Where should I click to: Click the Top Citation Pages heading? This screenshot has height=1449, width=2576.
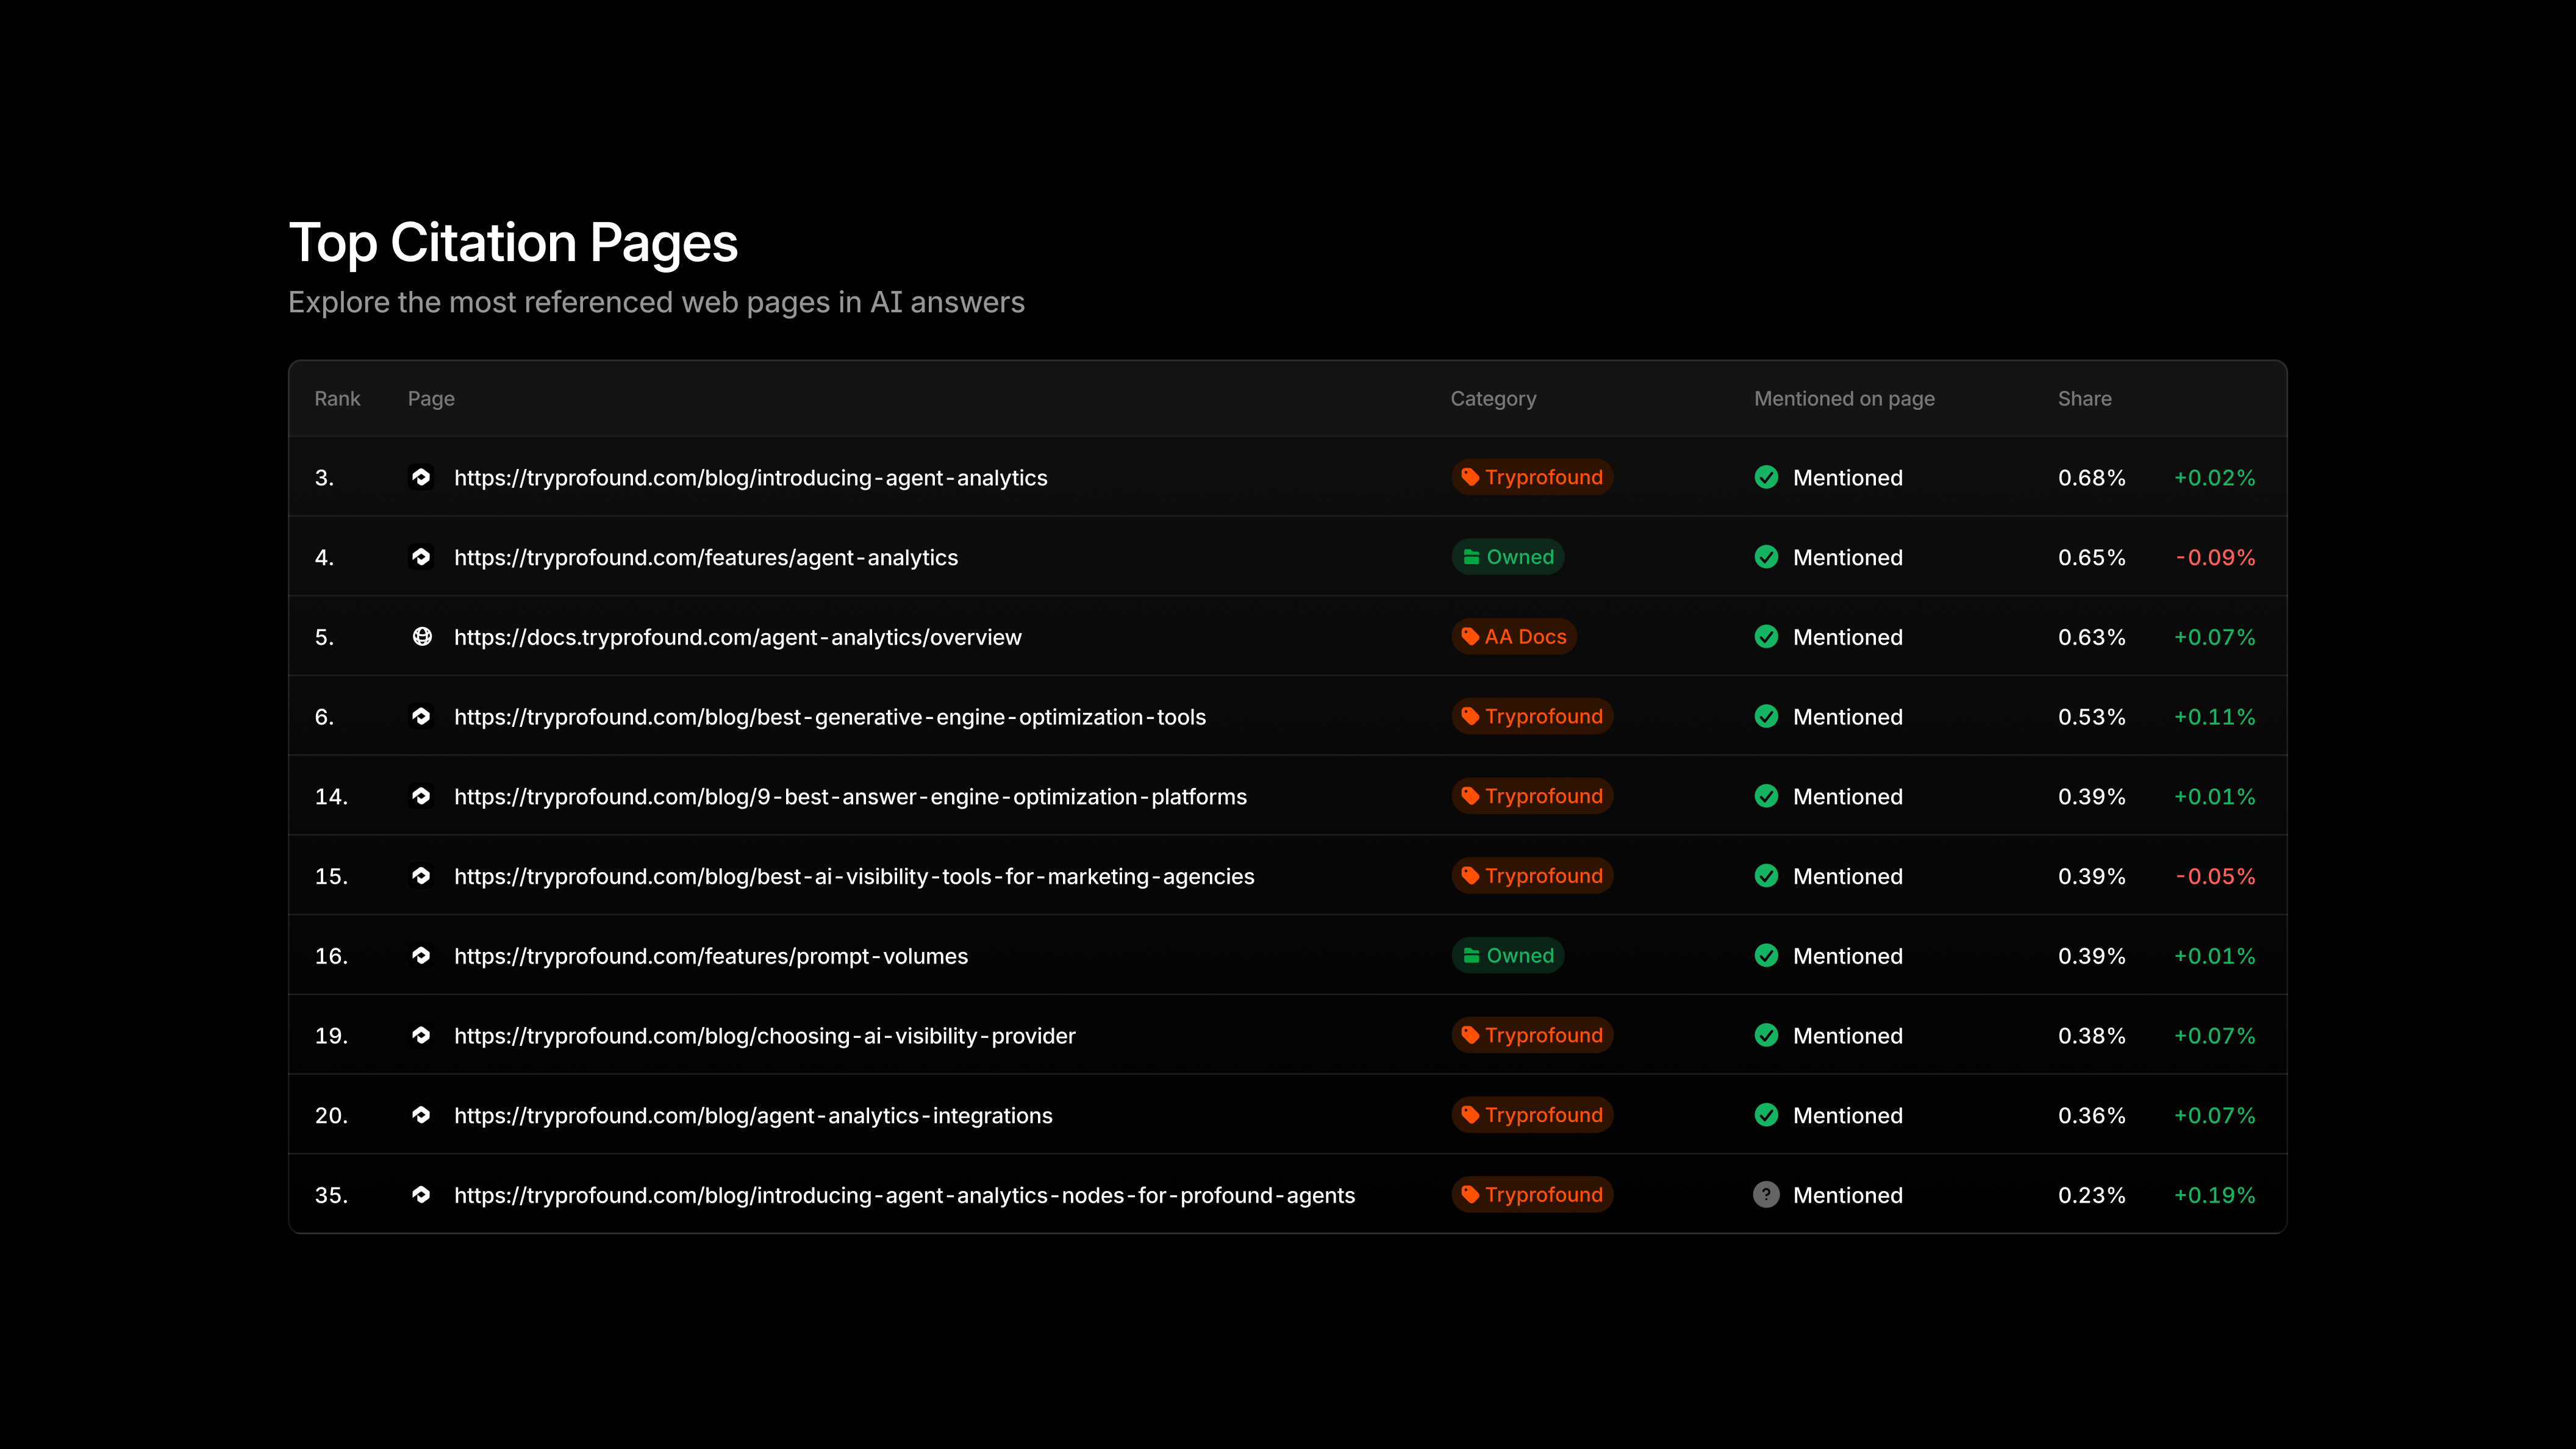[513, 244]
